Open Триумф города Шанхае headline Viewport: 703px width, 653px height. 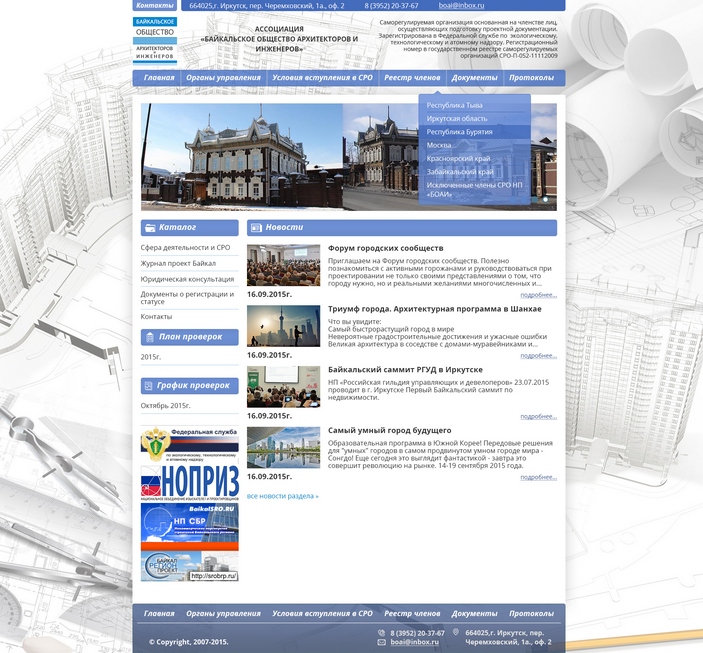tap(434, 309)
